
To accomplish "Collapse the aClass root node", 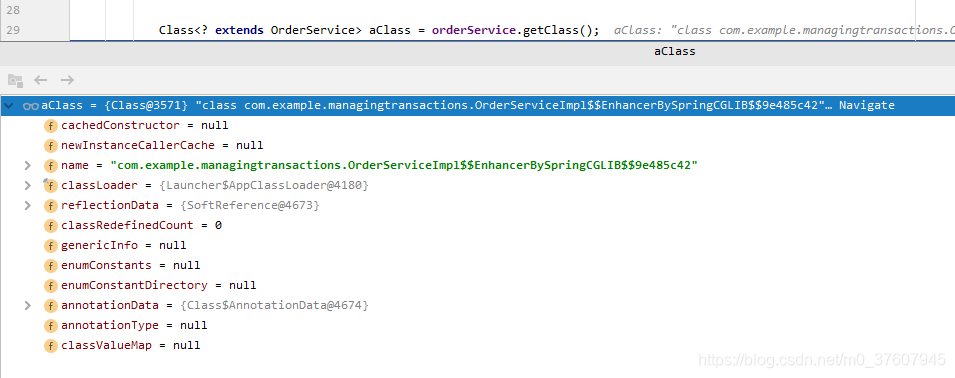I will tap(9, 105).
